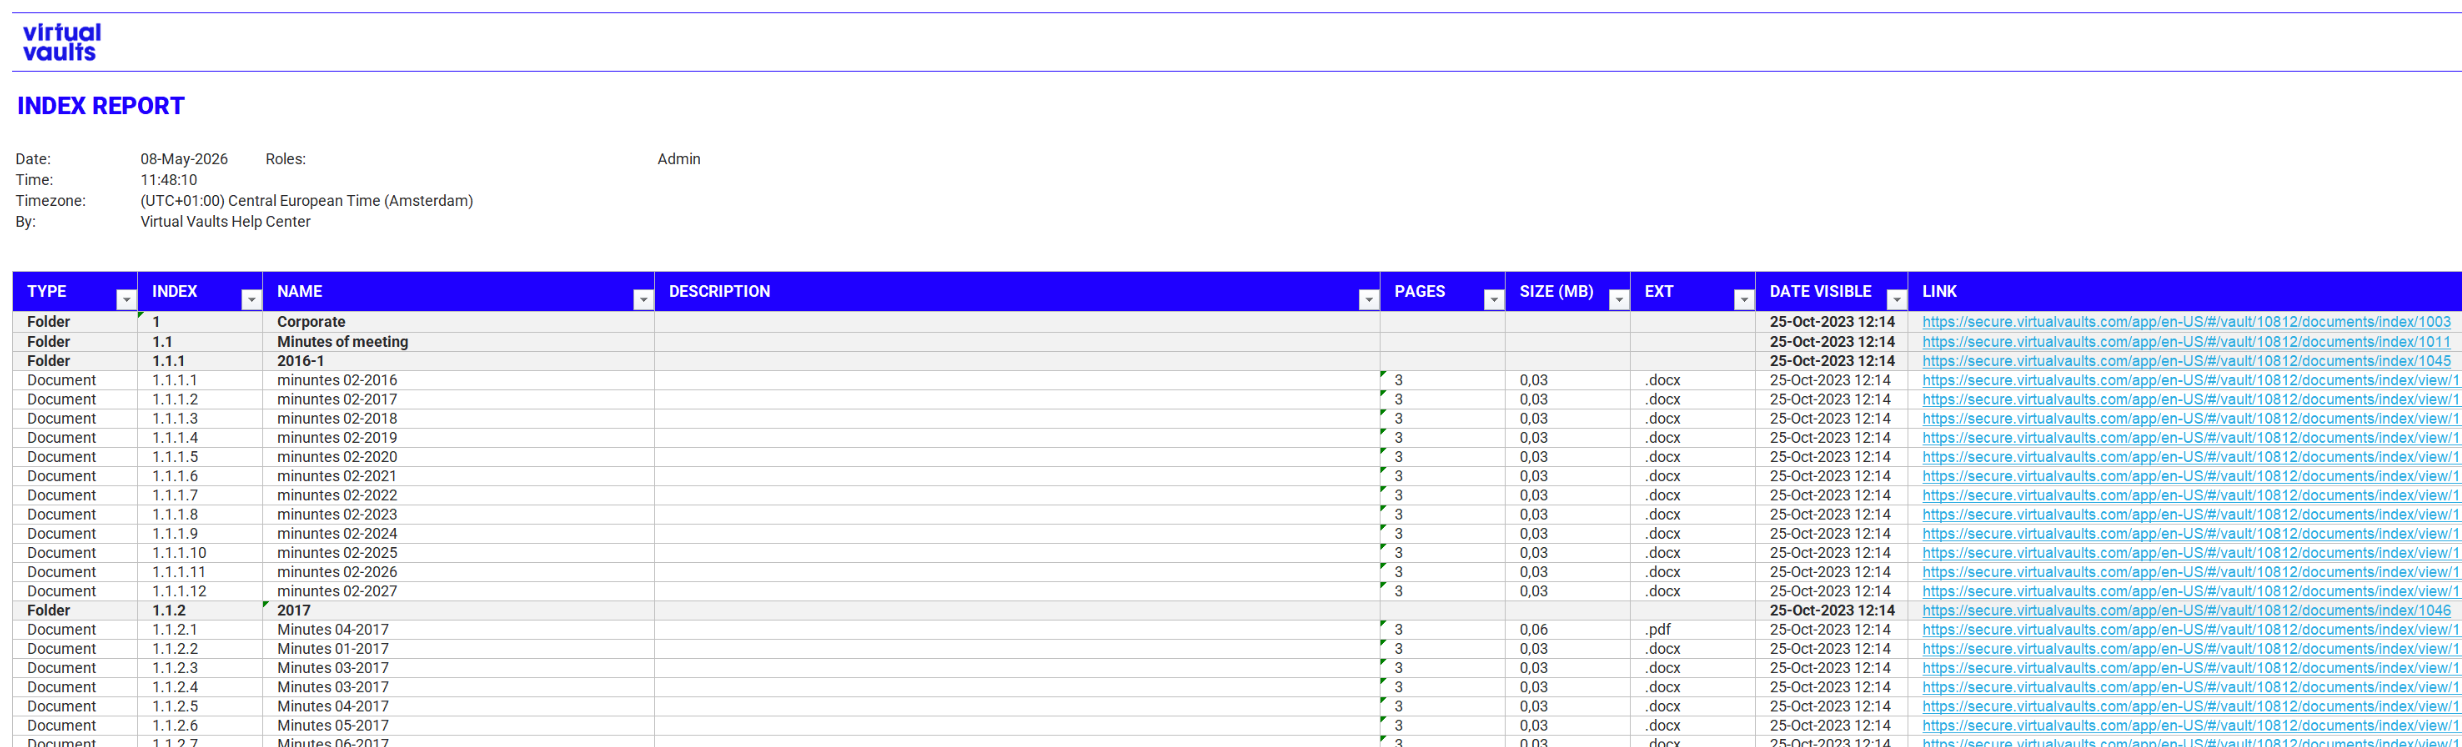Screen dimensions: 2462x747
Task: Select the minuntes 02-2021 name cell
Action: tap(458, 476)
